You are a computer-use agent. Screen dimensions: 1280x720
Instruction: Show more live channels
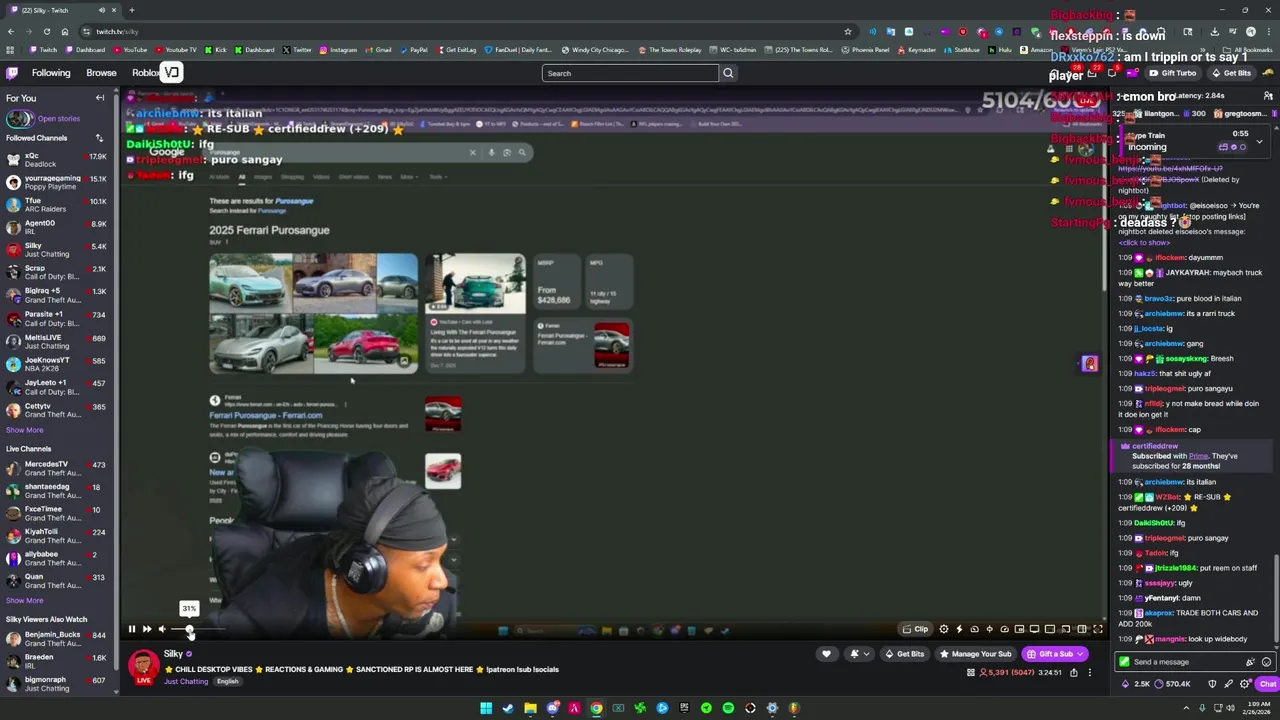click(x=25, y=600)
